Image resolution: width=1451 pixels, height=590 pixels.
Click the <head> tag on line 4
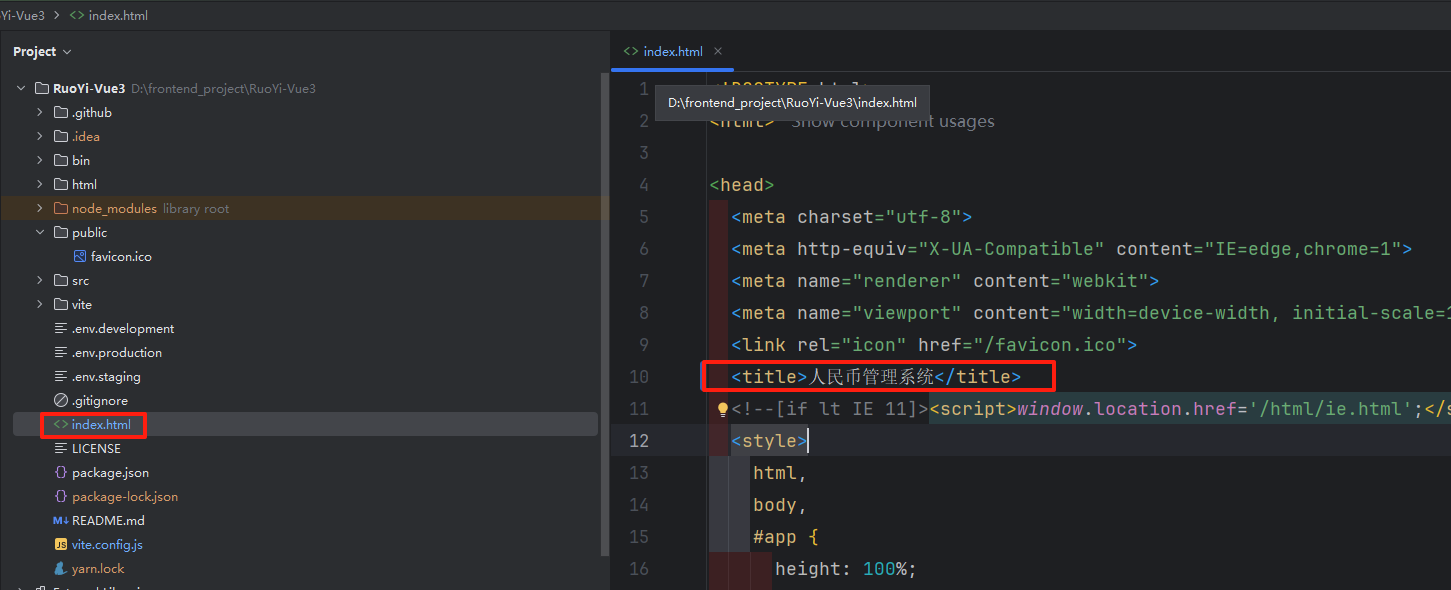coord(742,185)
